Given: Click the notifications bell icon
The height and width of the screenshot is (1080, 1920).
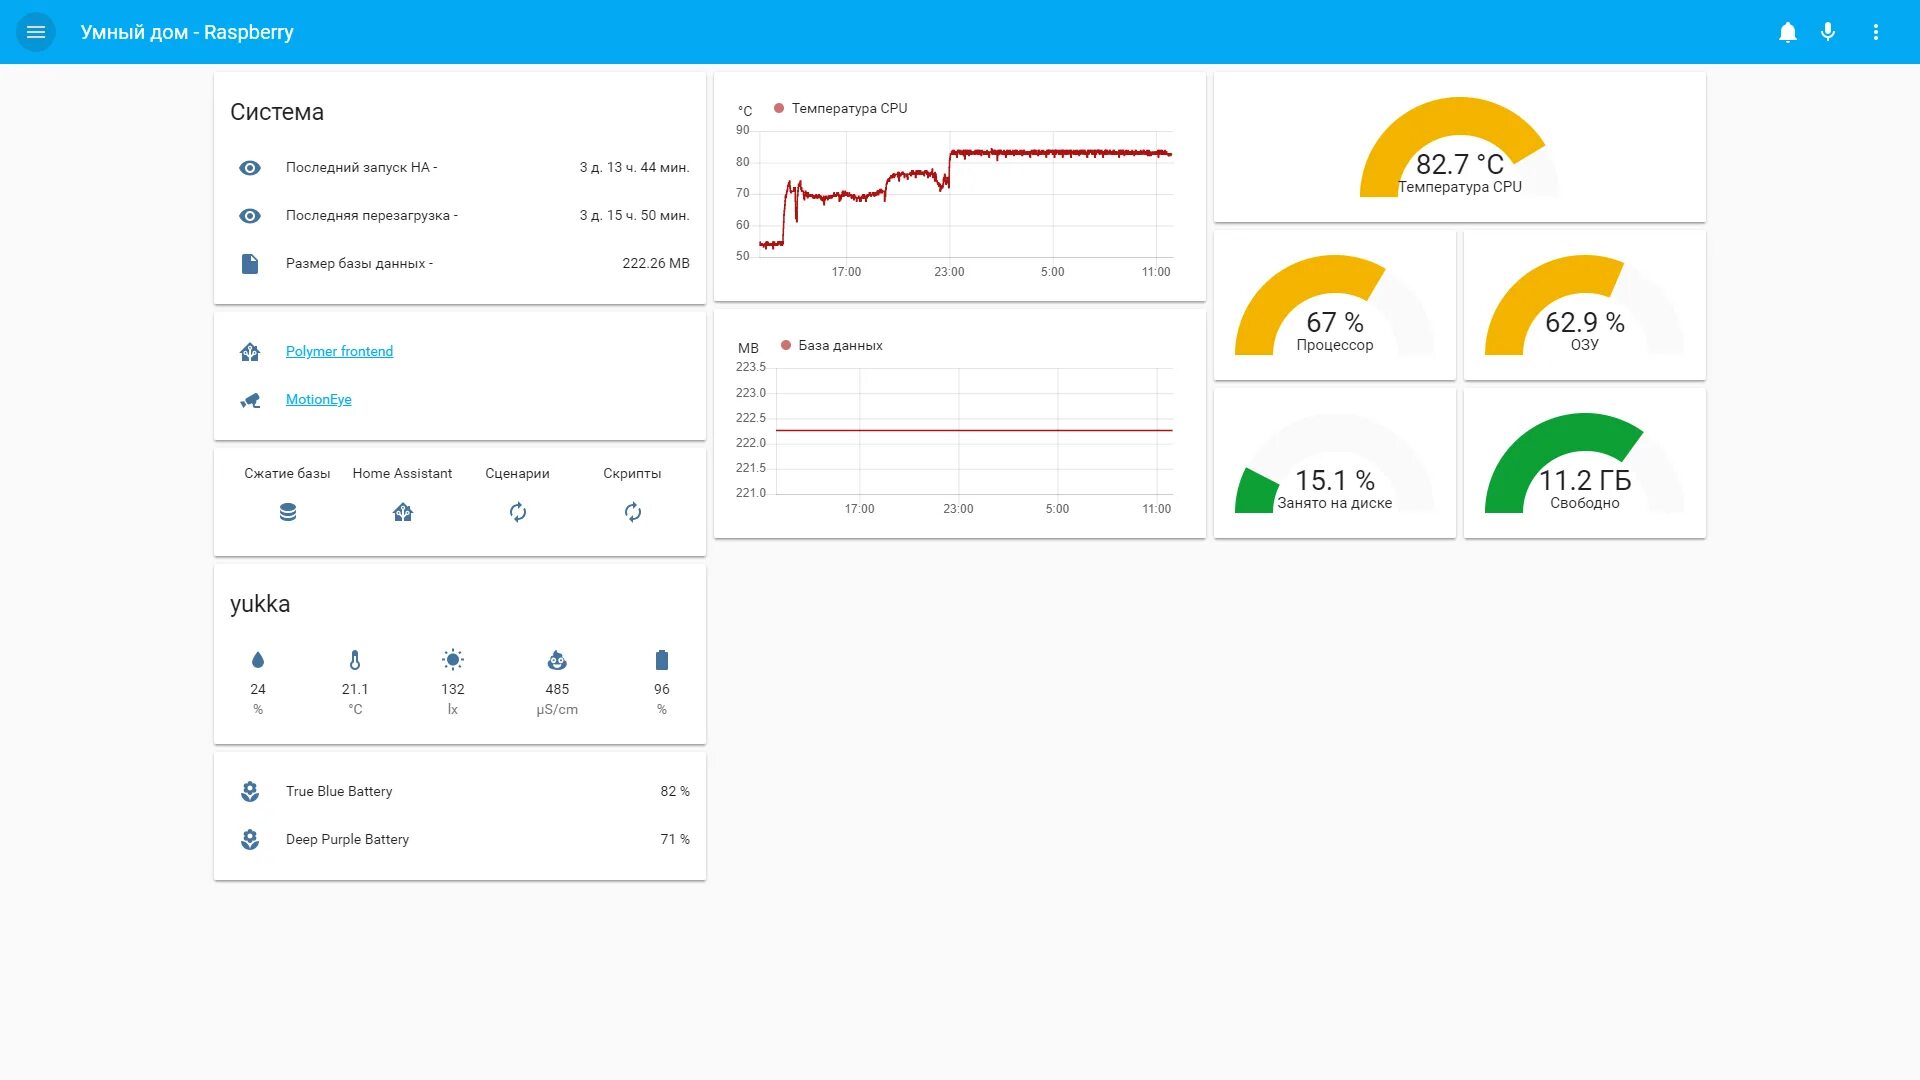Looking at the screenshot, I should click(1788, 32).
